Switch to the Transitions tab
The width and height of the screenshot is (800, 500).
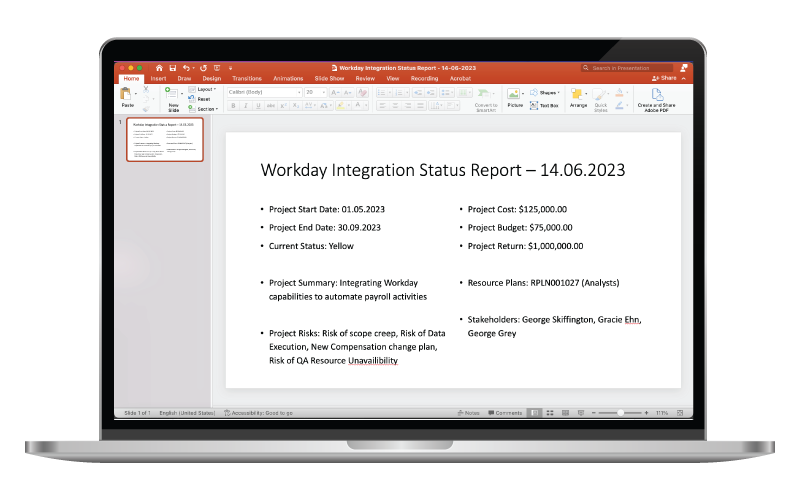[246, 78]
